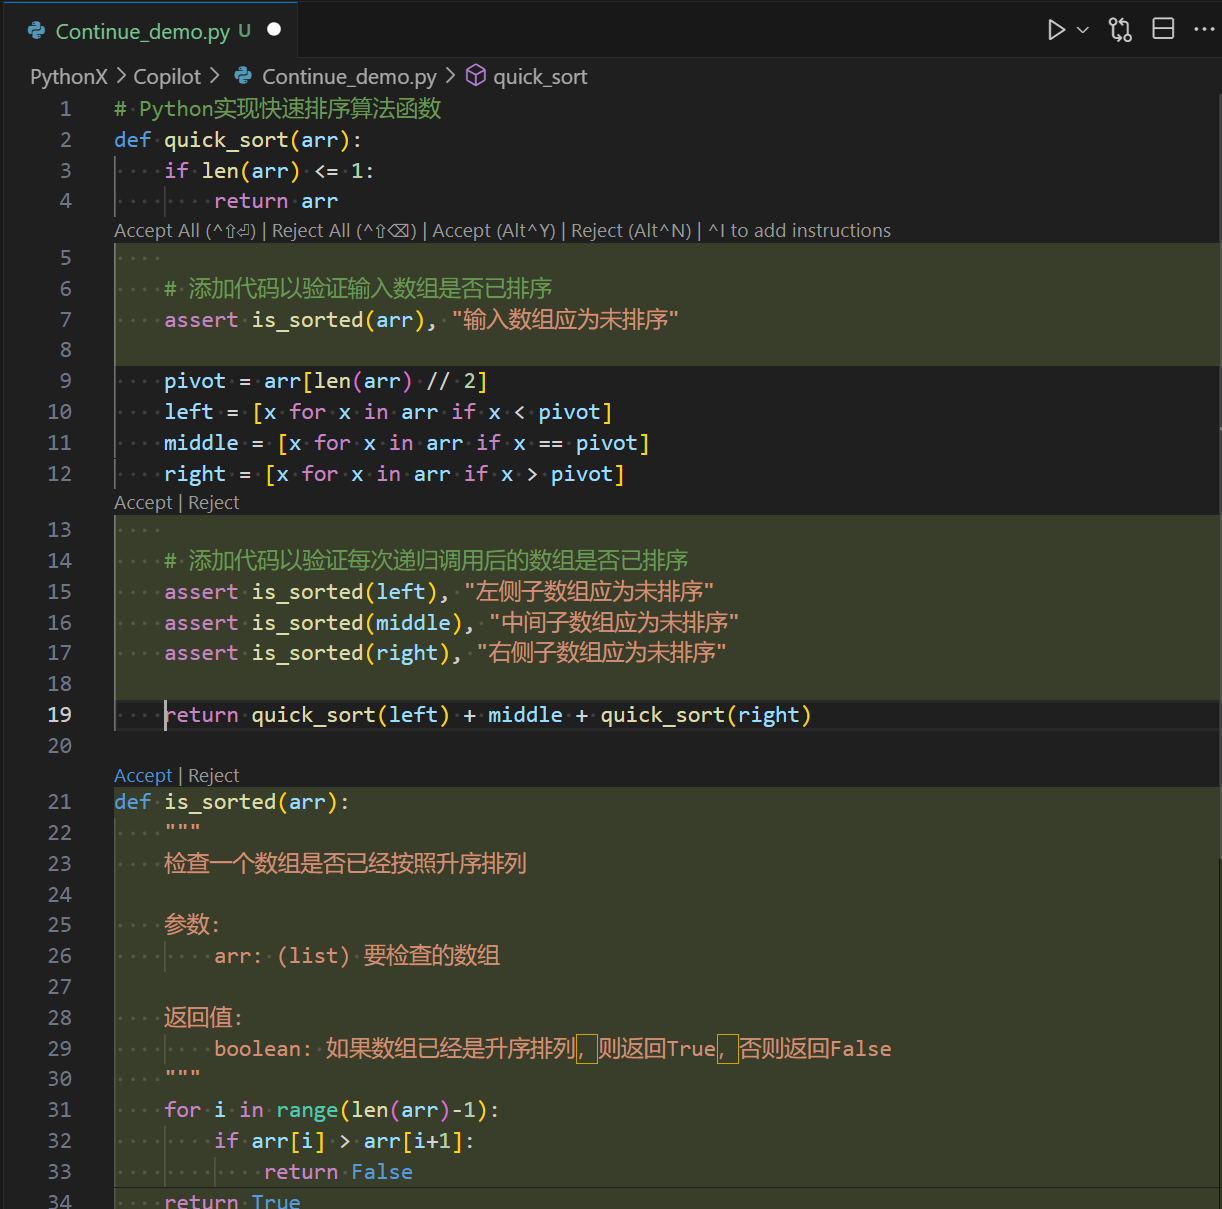Image resolution: width=1222 pixels, height=1209 pixels.
Task: Open PythonX breadcrumb folder
Action: (69, 77)
